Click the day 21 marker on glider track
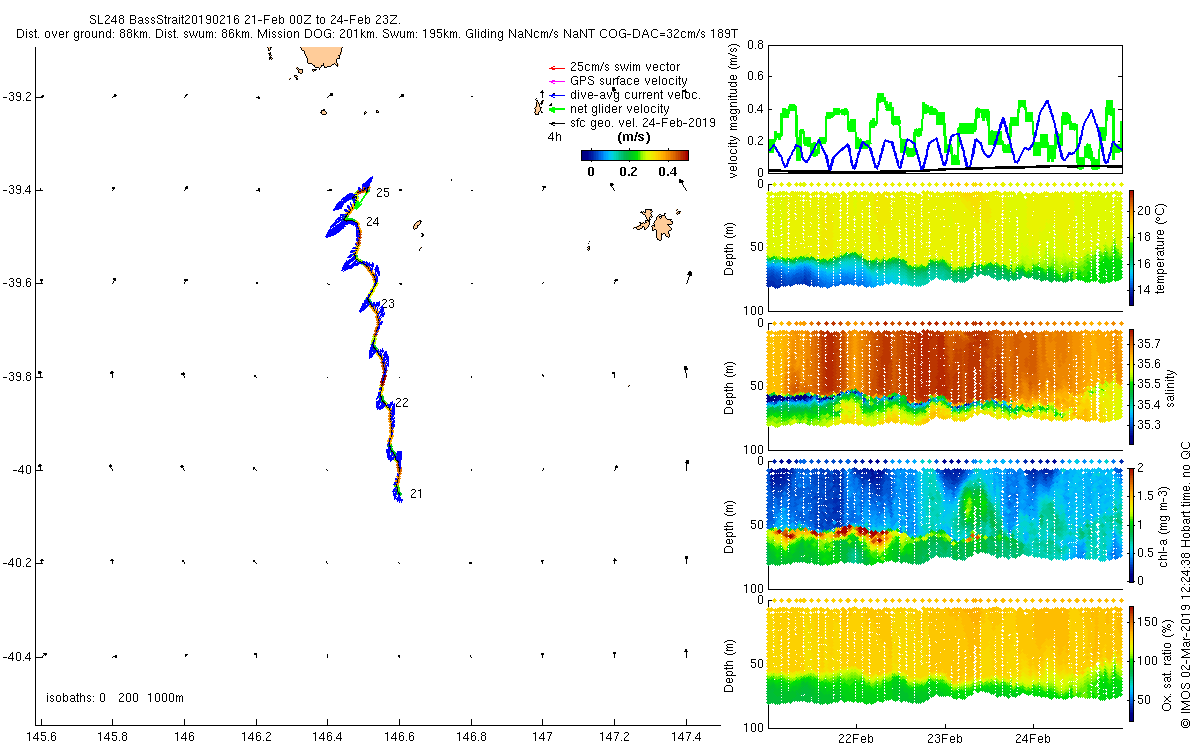This screenshot has height=750, width=1200. 416,494
